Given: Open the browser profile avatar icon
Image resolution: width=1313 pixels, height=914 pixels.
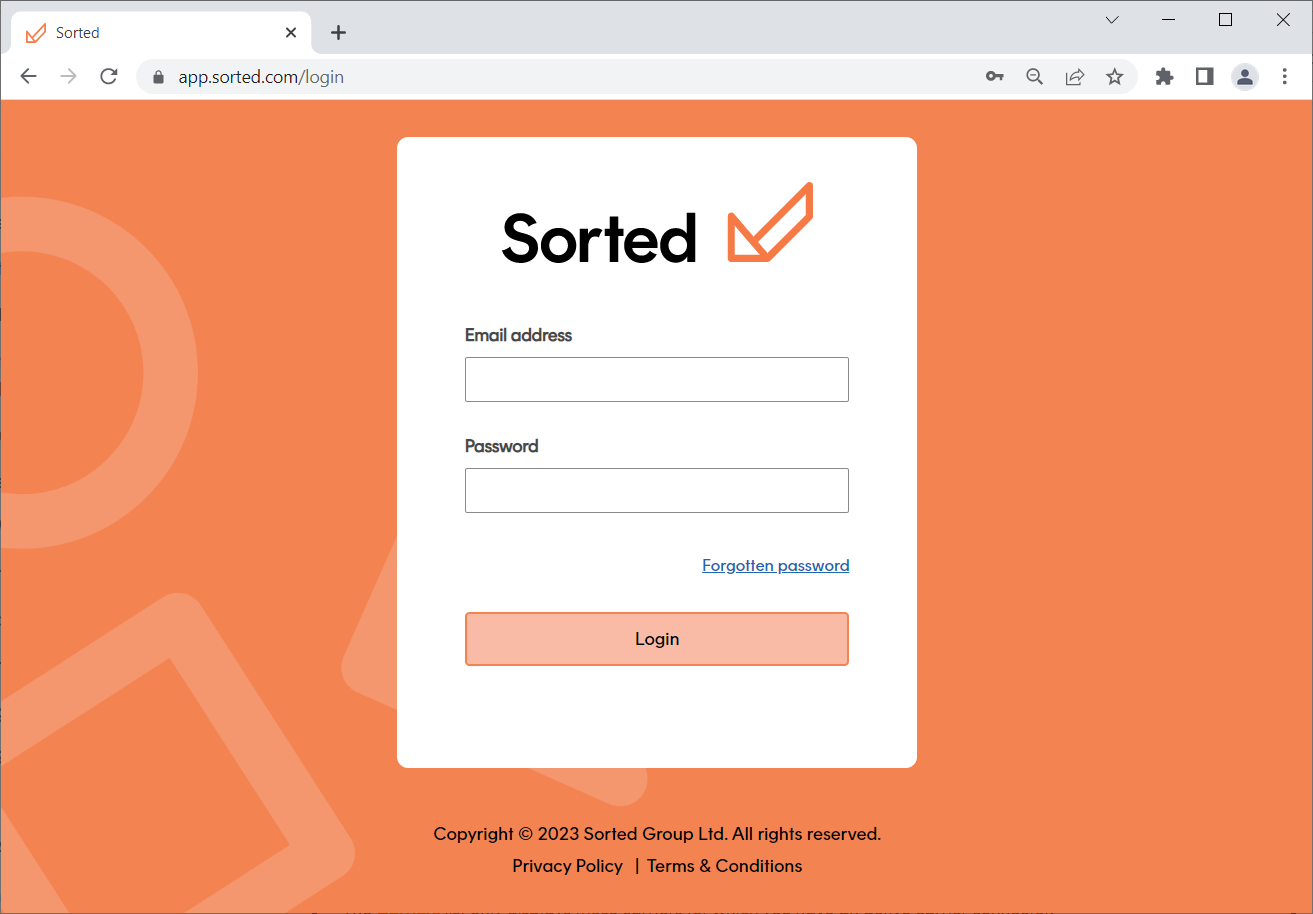Looking at the screenshot, I should click(x=1244, y=76).
